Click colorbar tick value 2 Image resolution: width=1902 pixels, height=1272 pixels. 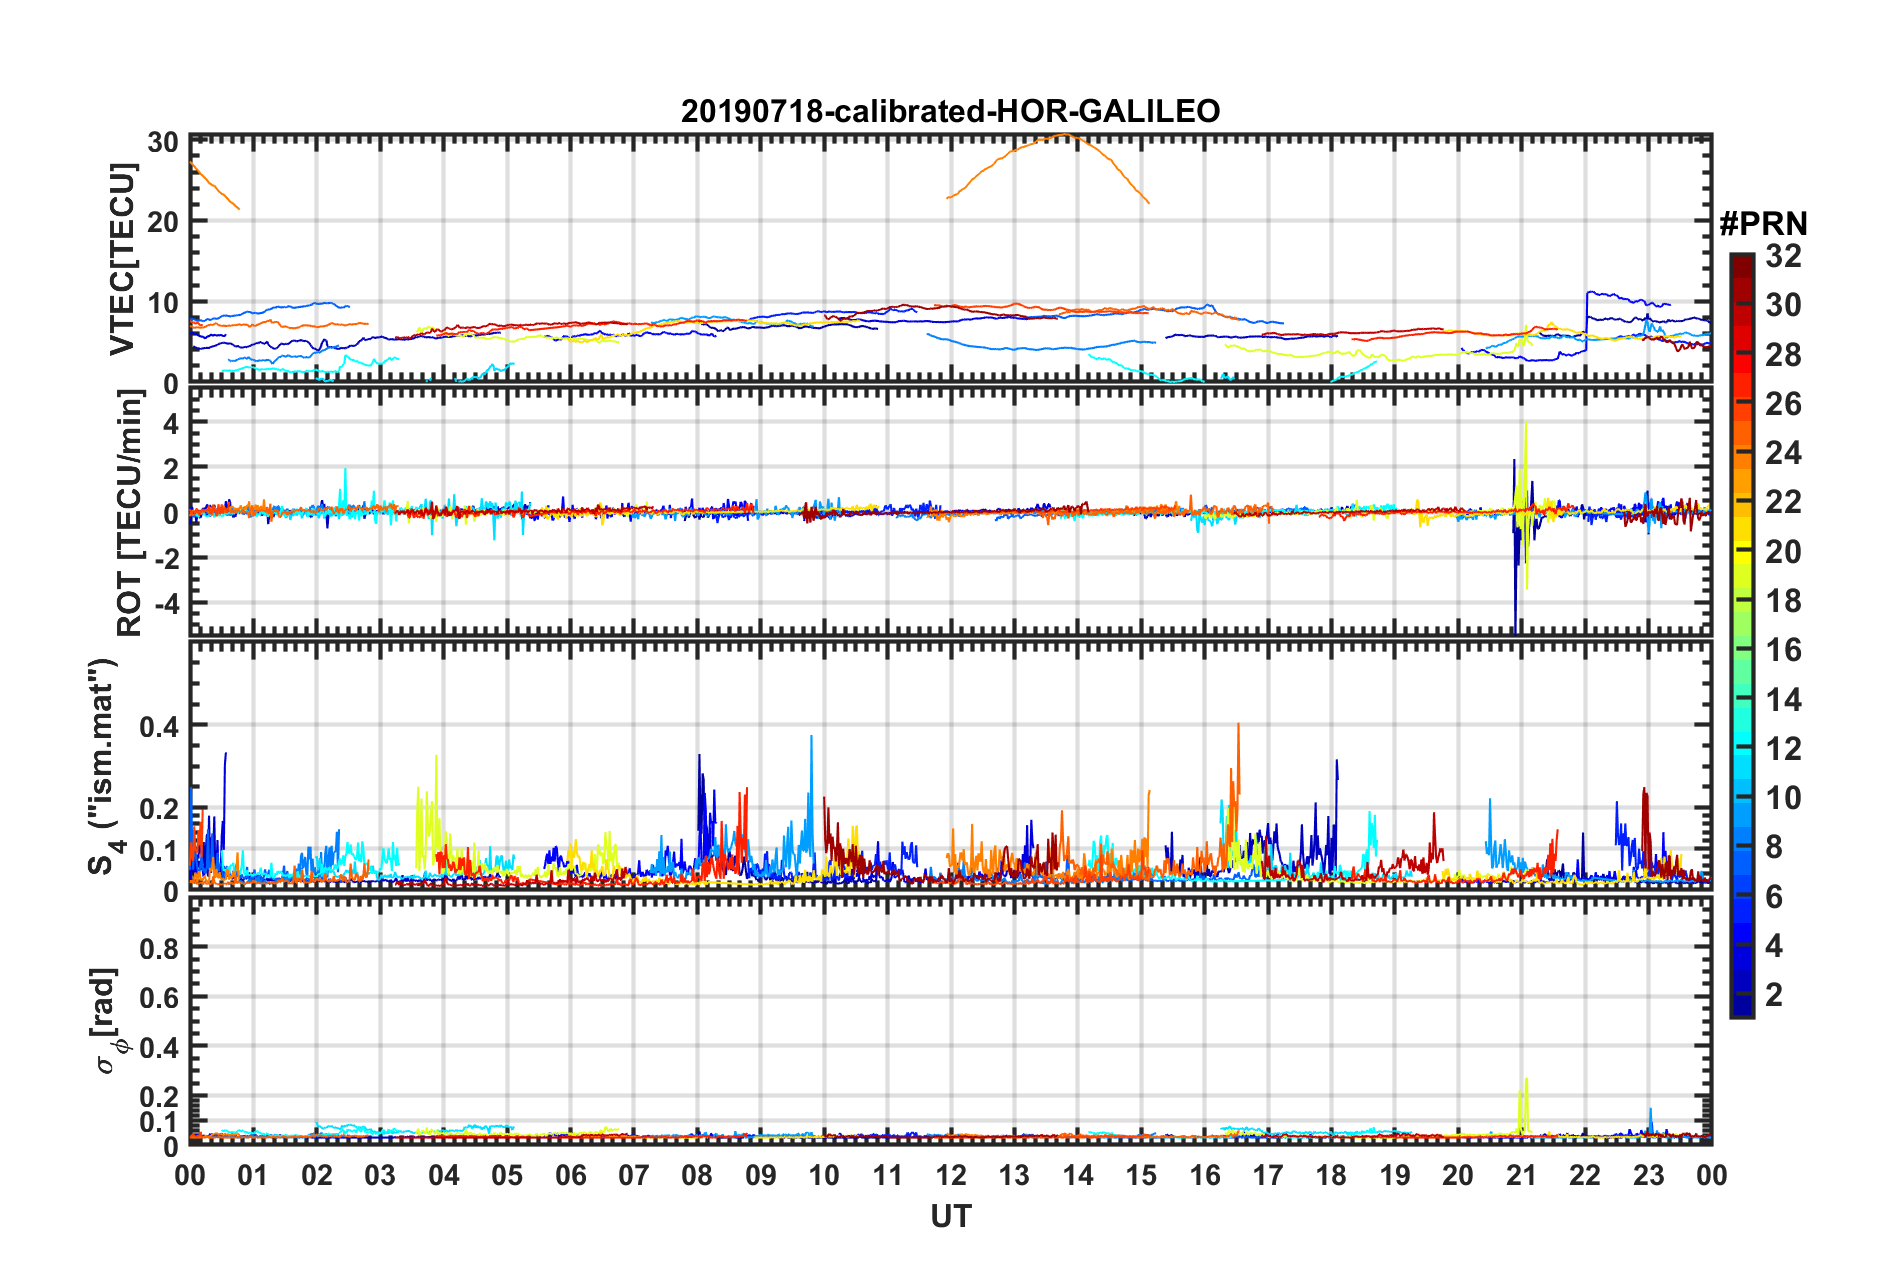click(x=1774, y=994)
